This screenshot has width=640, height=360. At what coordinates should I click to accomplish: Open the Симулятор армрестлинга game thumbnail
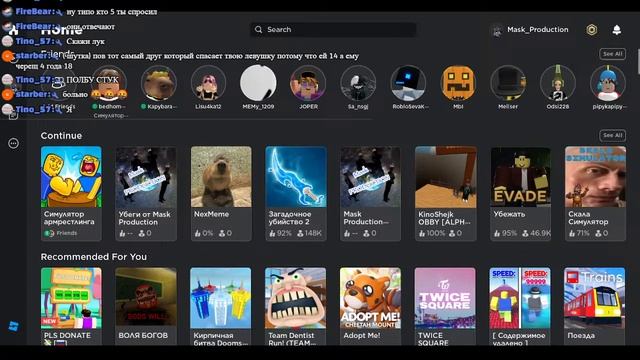(x=71, y=177)
